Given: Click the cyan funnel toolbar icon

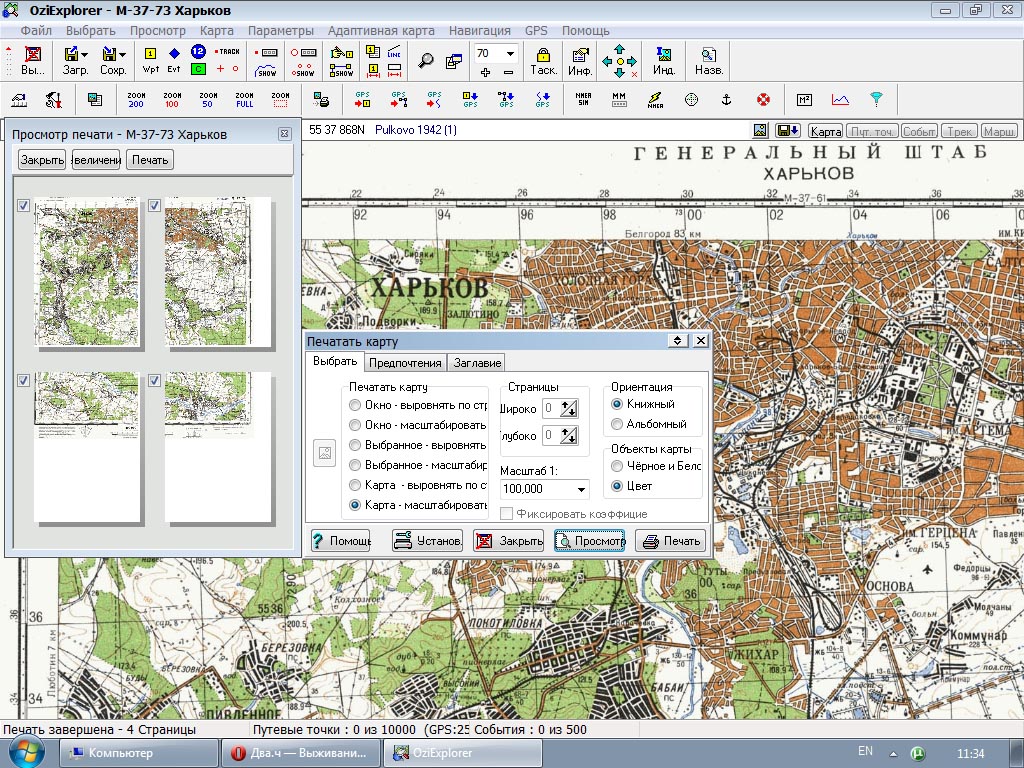Looking at the screenshot, I should click(x=876, y=99).
